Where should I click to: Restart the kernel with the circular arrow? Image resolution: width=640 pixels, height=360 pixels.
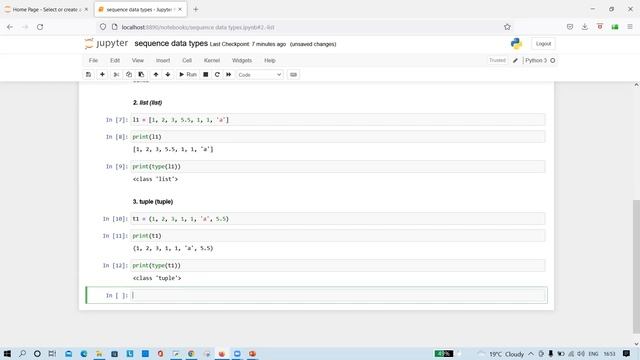click(x=217, y=75)
